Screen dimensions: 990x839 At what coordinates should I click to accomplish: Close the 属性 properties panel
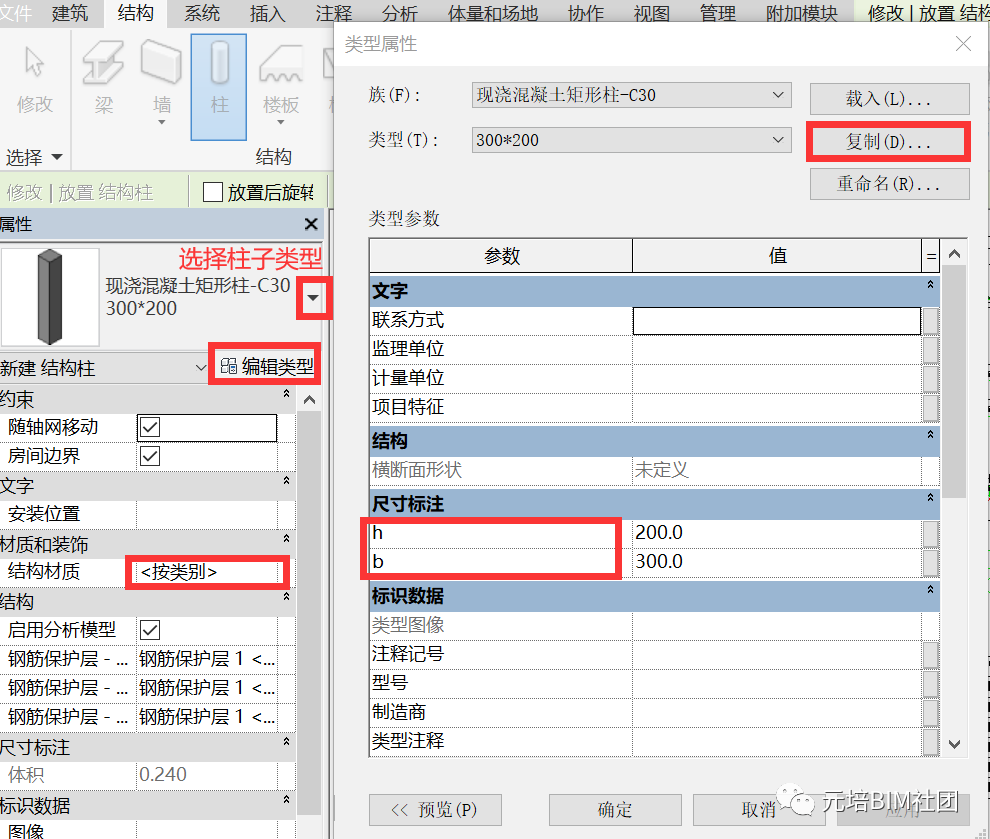tap(311, 225)
